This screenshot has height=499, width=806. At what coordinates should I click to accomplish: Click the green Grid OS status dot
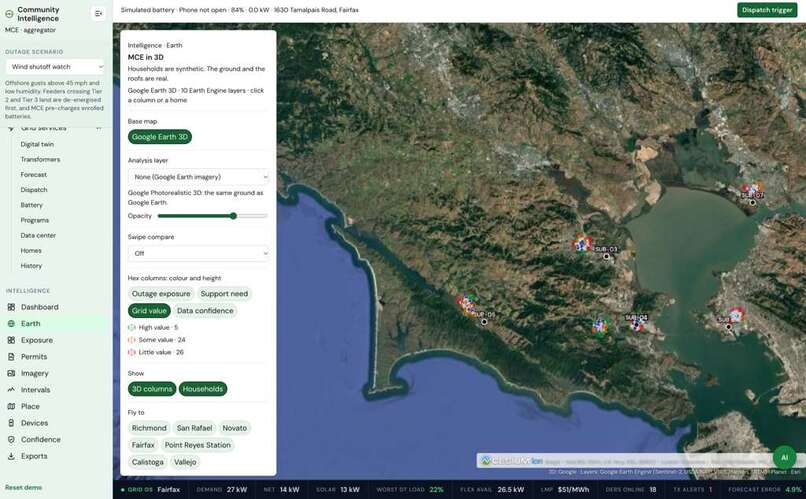pos(122,490)
